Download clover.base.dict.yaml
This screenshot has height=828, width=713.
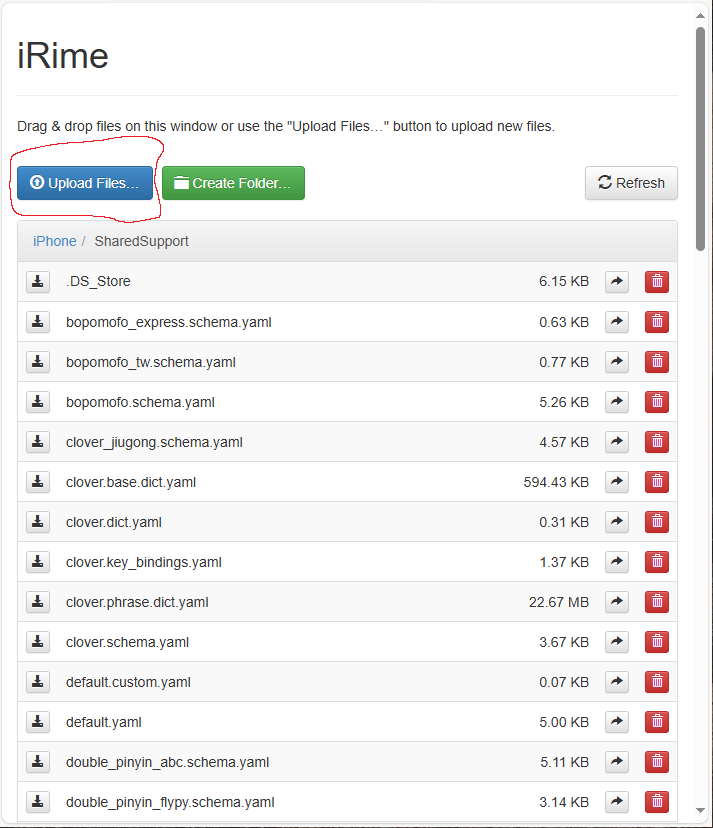[38, 482]
